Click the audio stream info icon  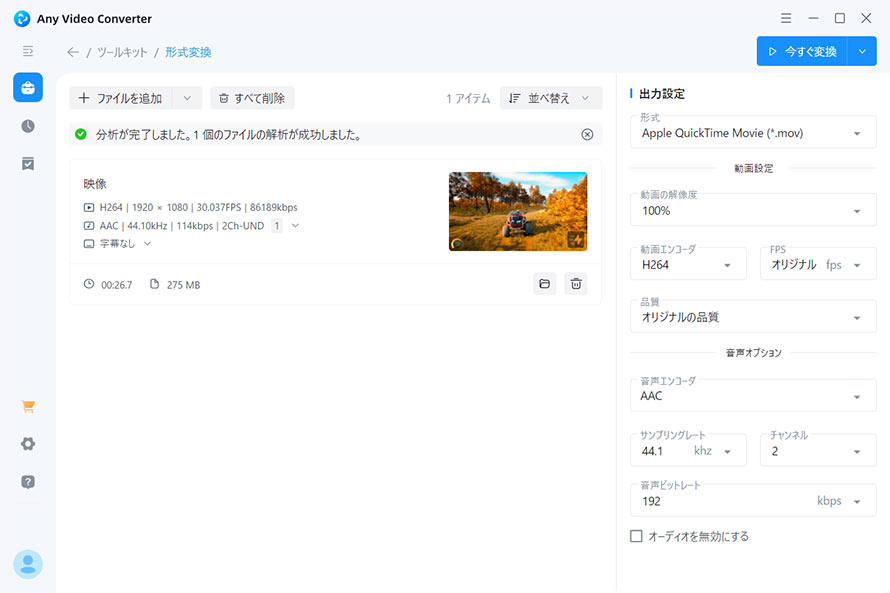click(x=89, y=226)
